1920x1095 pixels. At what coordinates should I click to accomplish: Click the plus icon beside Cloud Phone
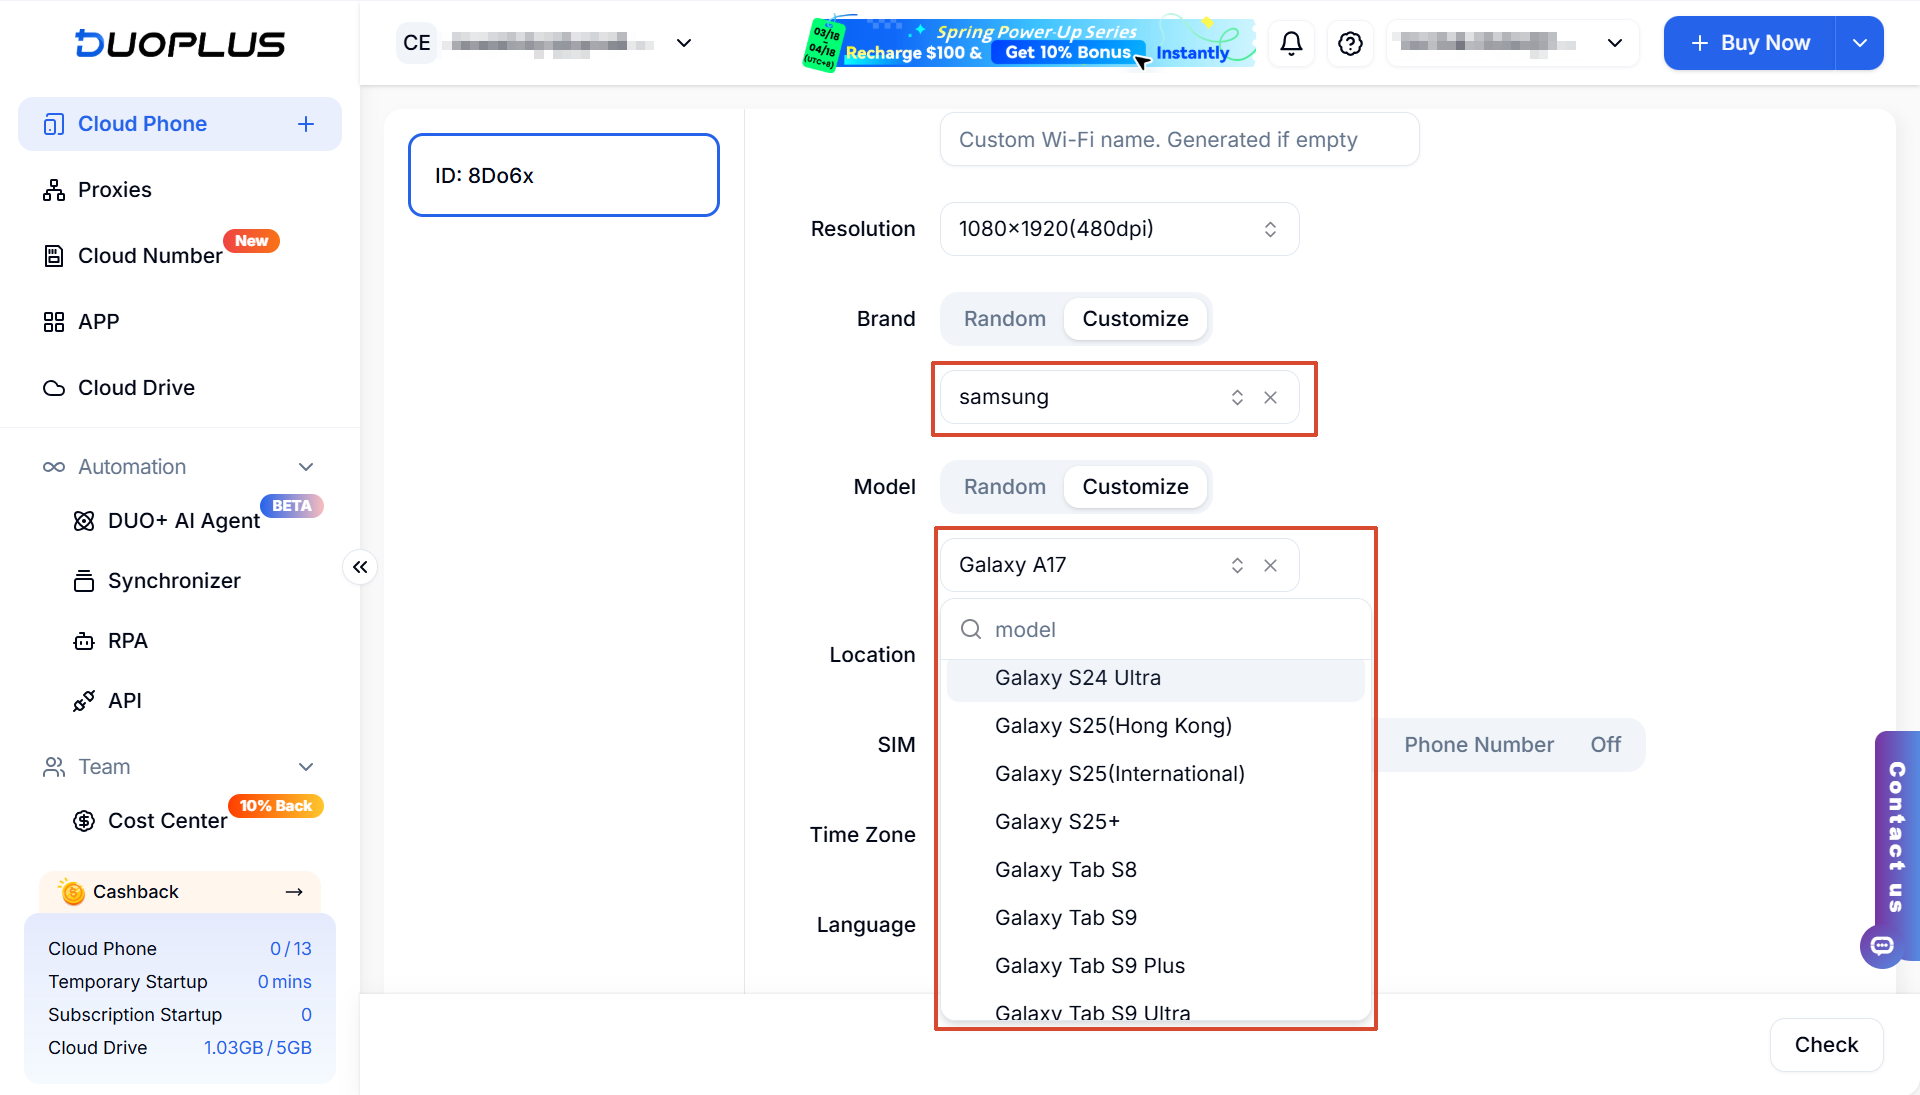point(306,124)
